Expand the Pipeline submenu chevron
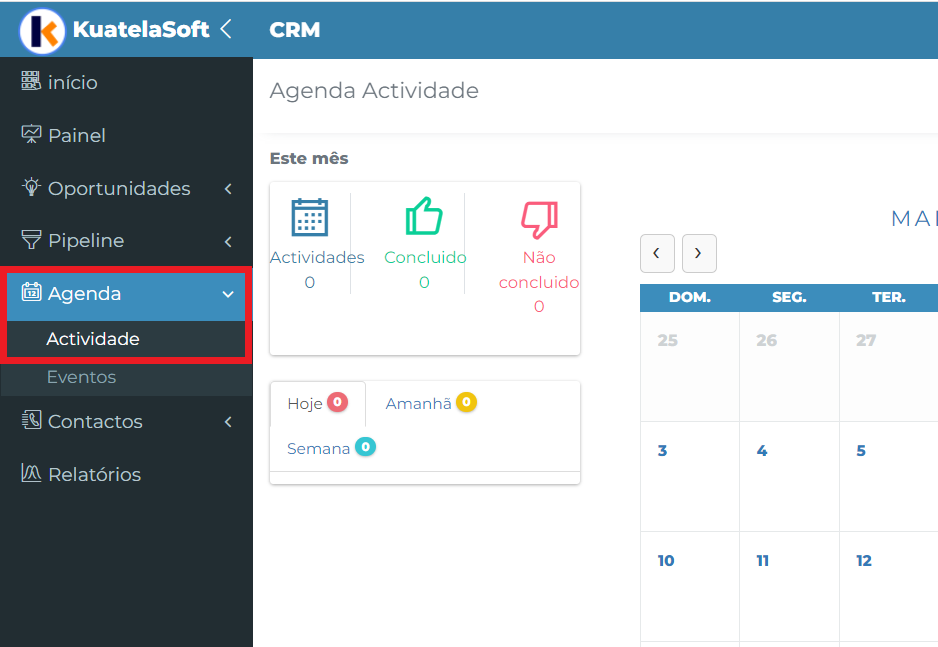 [228, 242]
